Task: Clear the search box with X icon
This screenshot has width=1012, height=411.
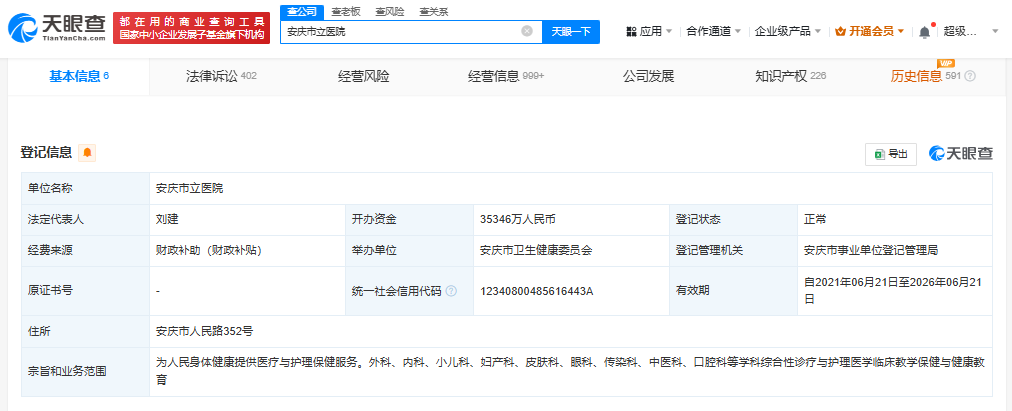Action: [x=527, y=31]
